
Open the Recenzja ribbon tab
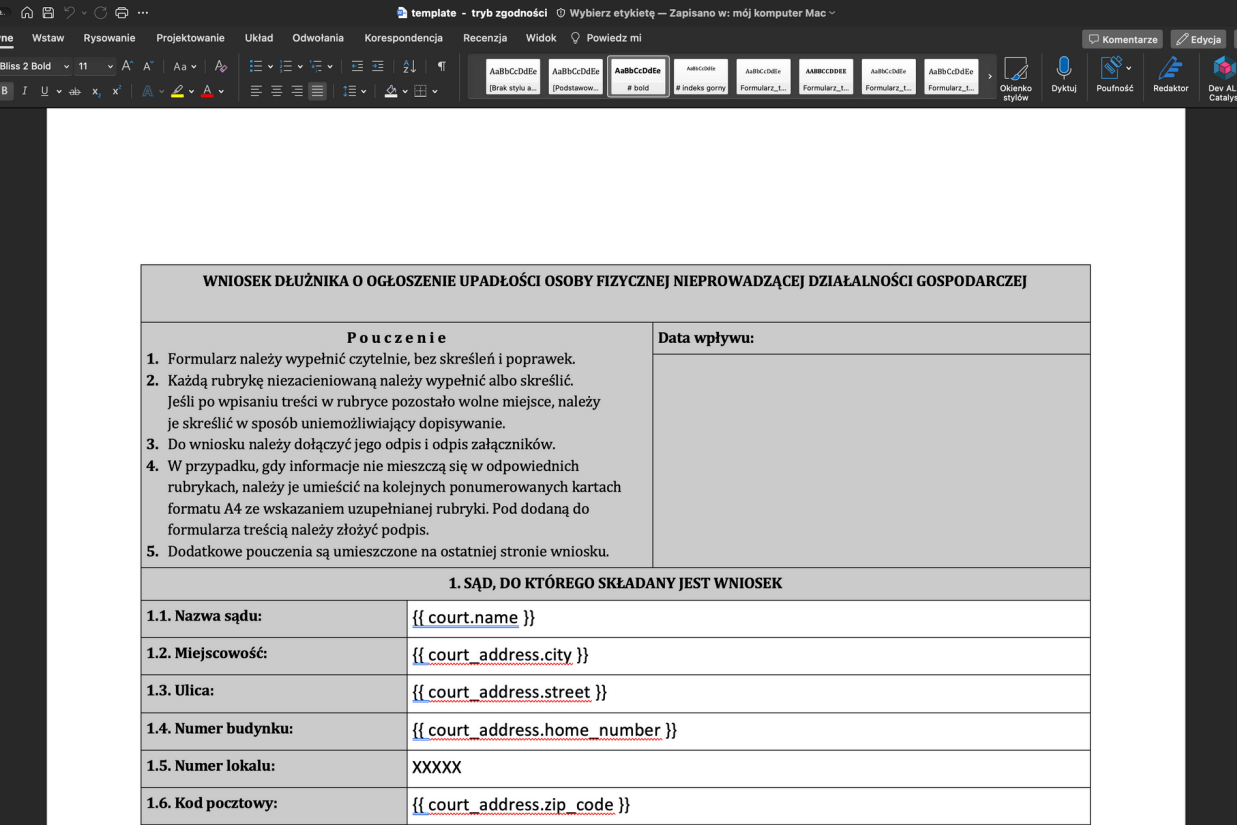[x=485, y=37]
